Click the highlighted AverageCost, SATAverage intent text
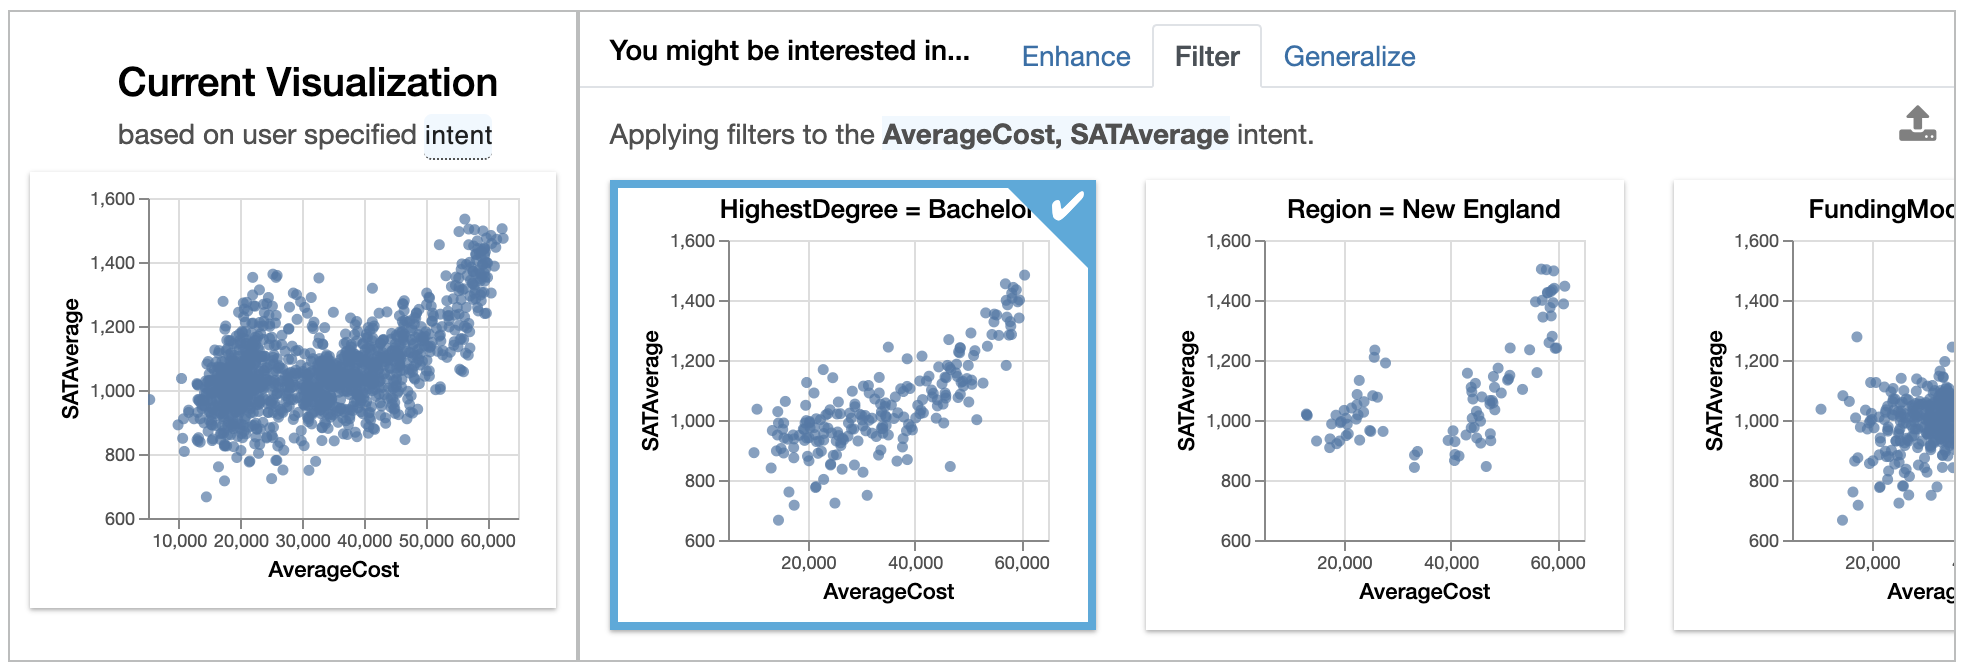1972x672 pixels. (1055, 135)
